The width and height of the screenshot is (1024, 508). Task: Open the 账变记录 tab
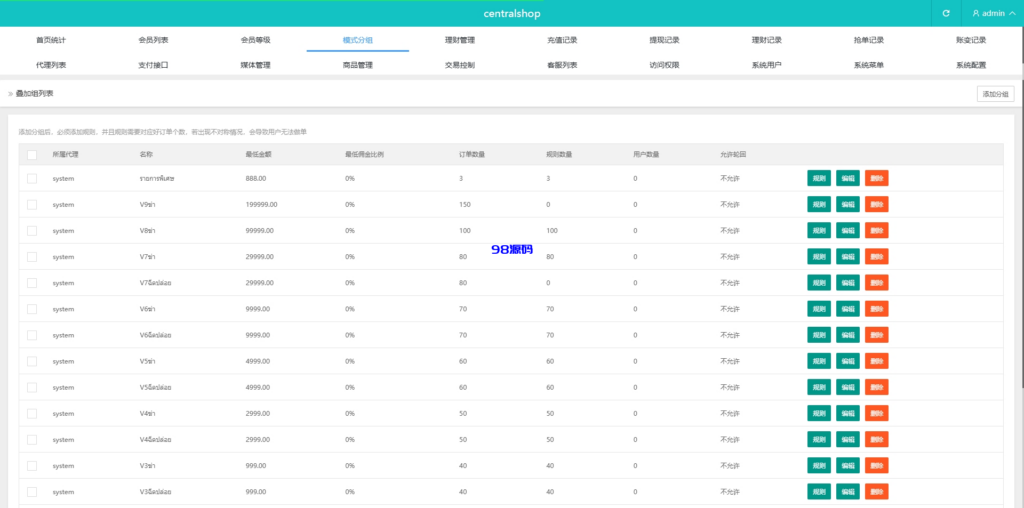(971, 40)
